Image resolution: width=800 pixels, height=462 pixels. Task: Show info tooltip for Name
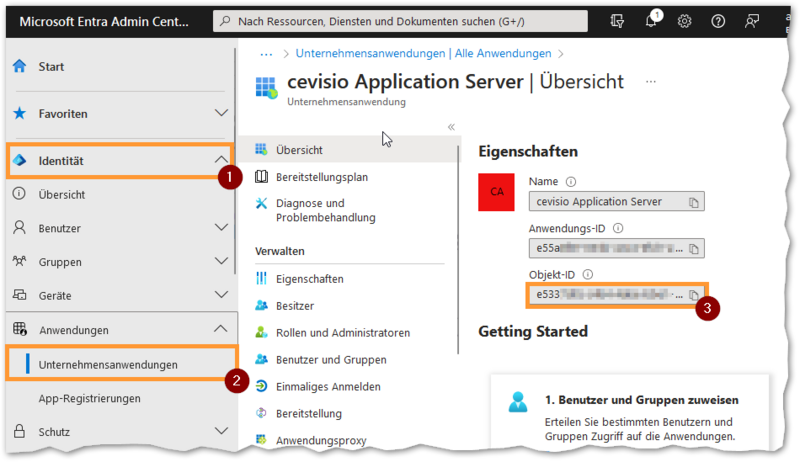click(x=571, y=182)
